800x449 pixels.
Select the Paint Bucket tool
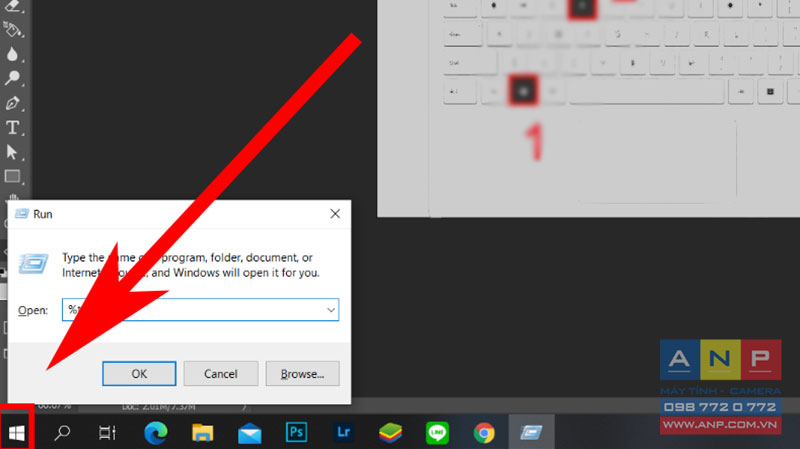coord(12,30)
